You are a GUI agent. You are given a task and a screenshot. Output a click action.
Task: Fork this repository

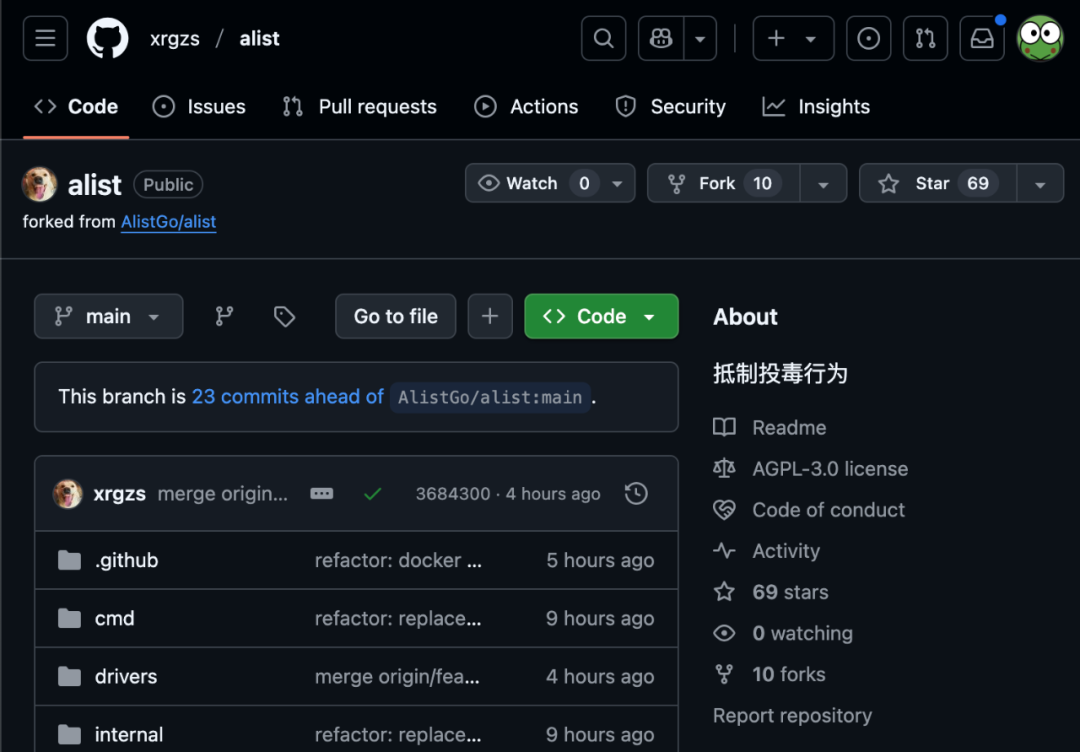[x=723, y=183]
